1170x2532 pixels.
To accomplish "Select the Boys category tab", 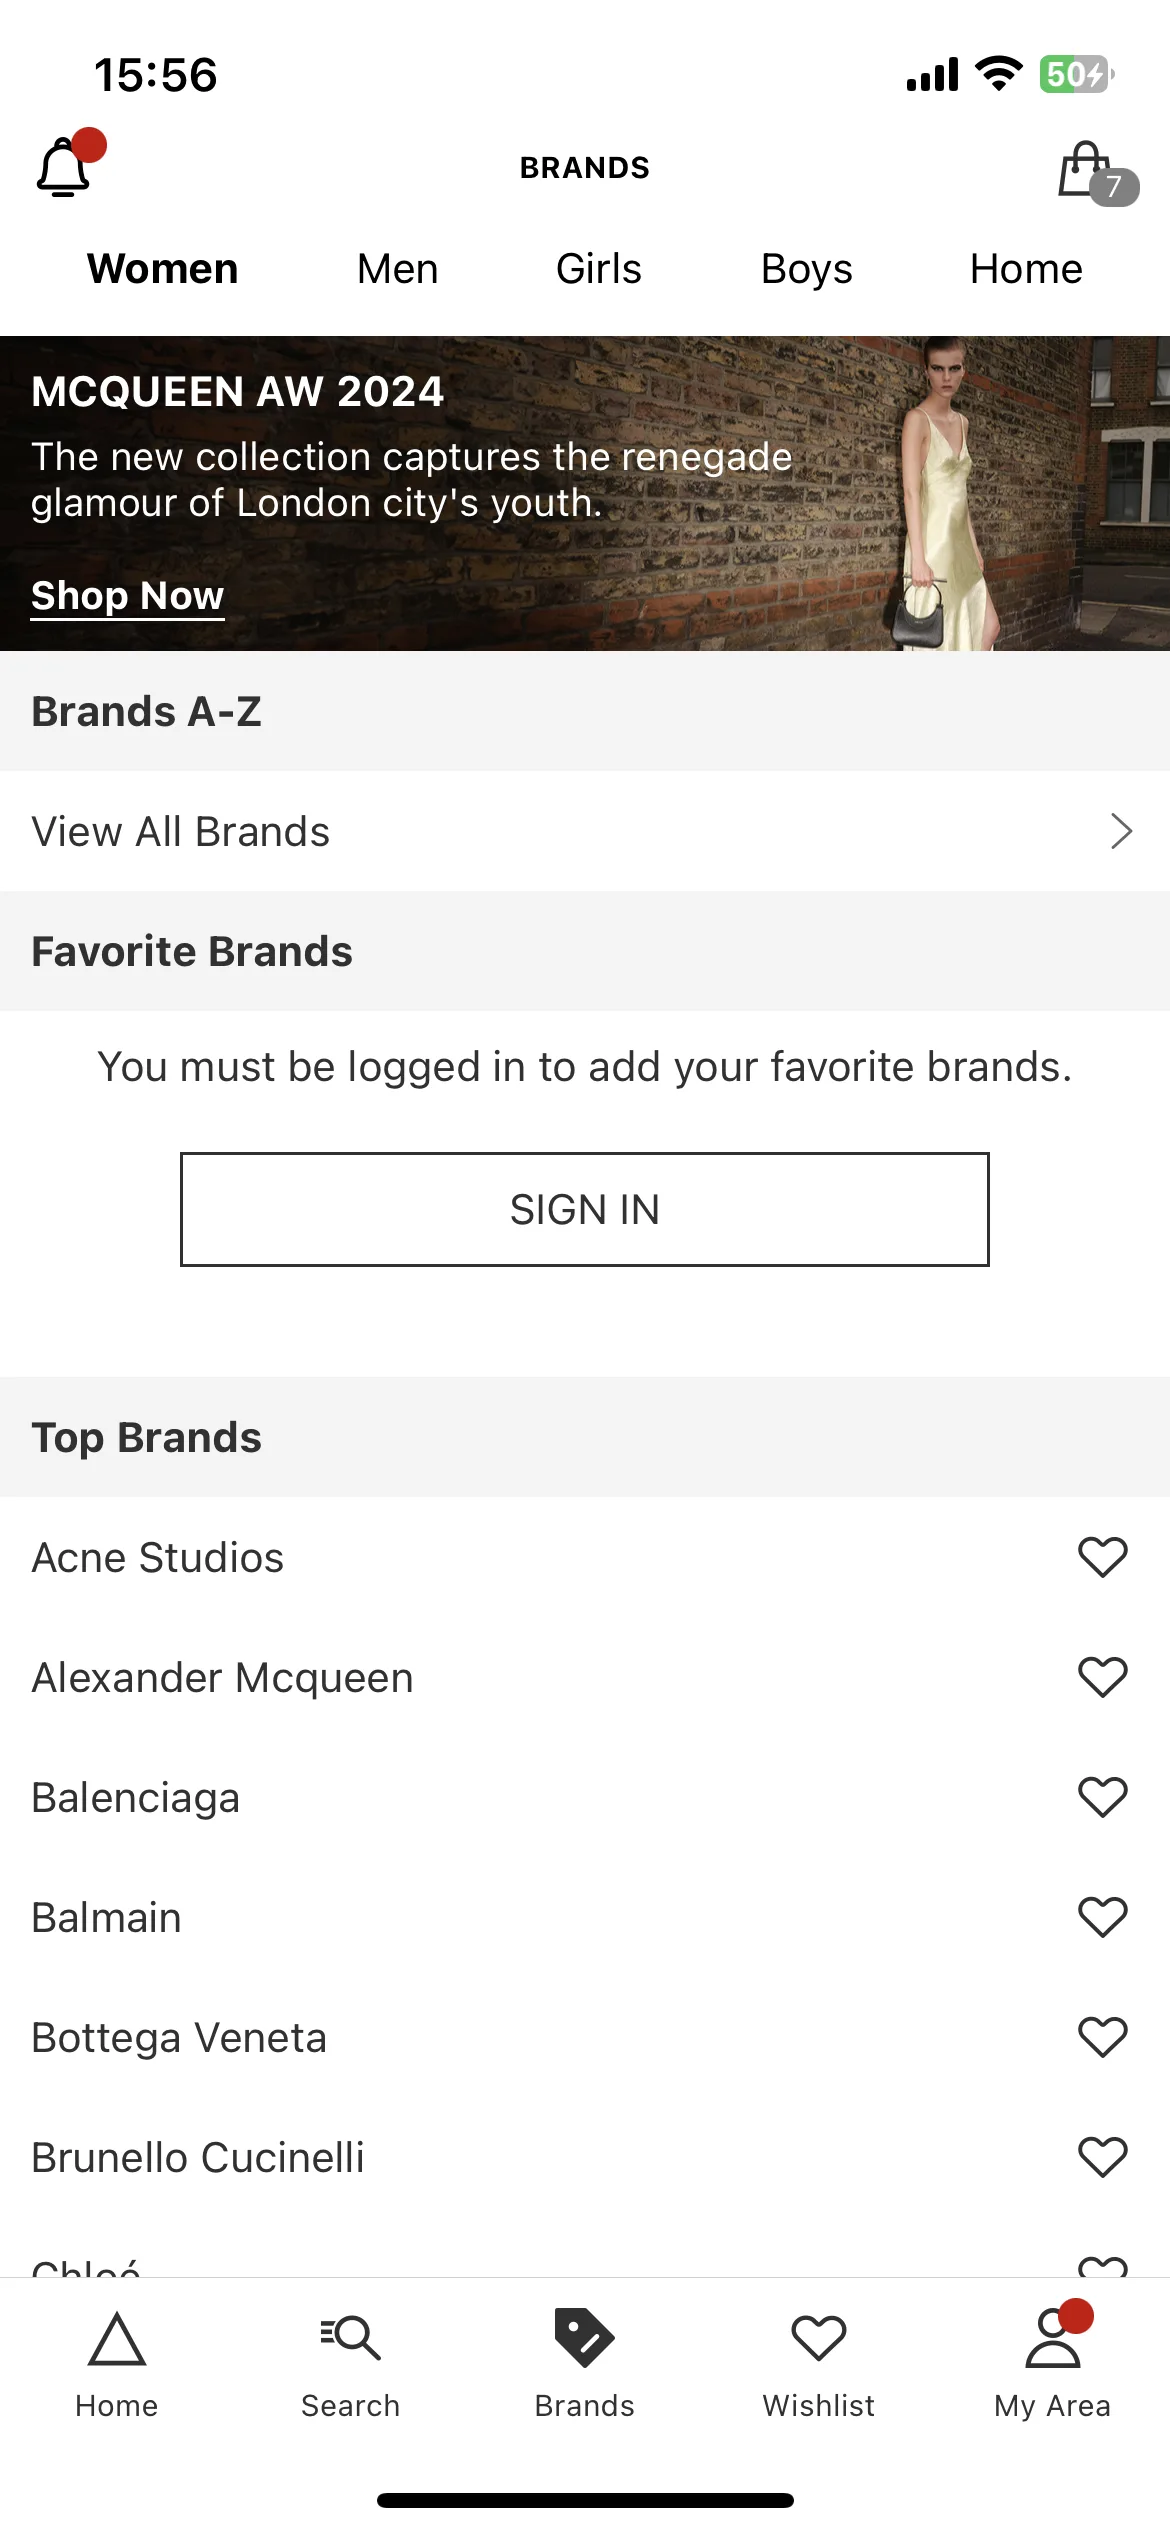I will 807,269.
